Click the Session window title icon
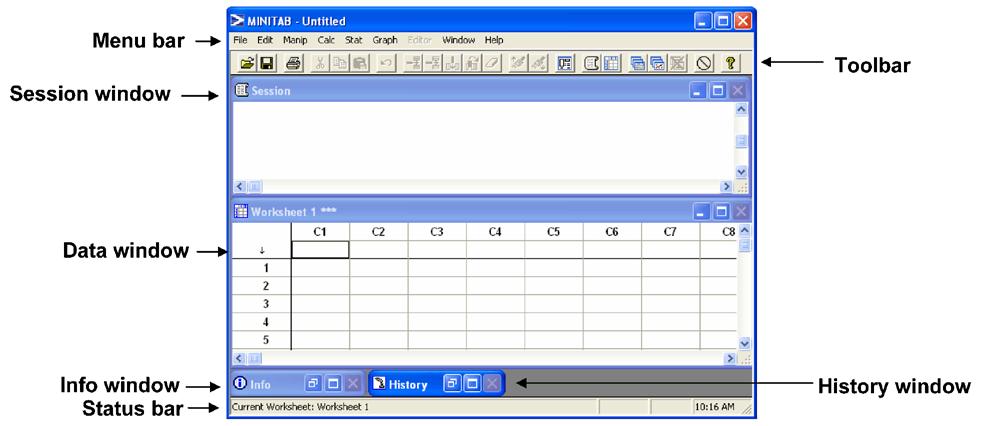982x426 pixels. 241,90
